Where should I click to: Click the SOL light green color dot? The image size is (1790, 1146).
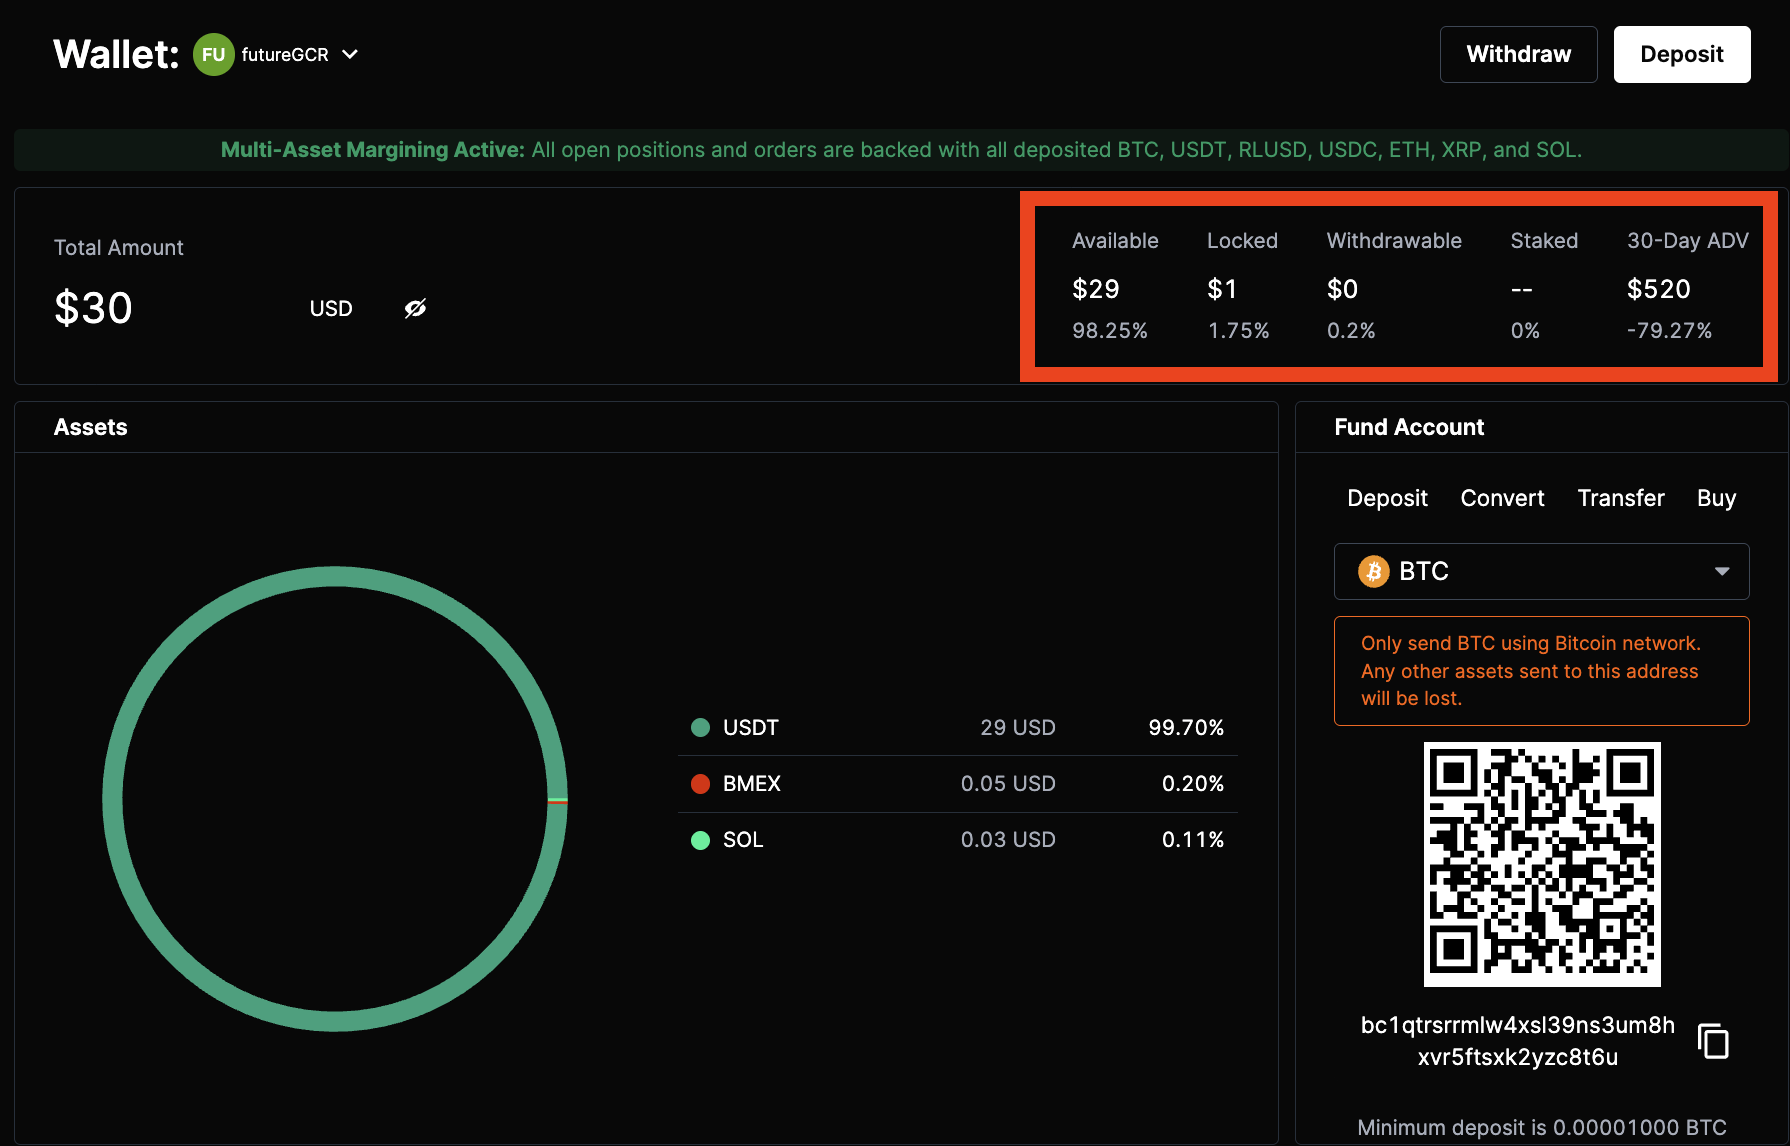pyautogui.click(x=700, y=839)
